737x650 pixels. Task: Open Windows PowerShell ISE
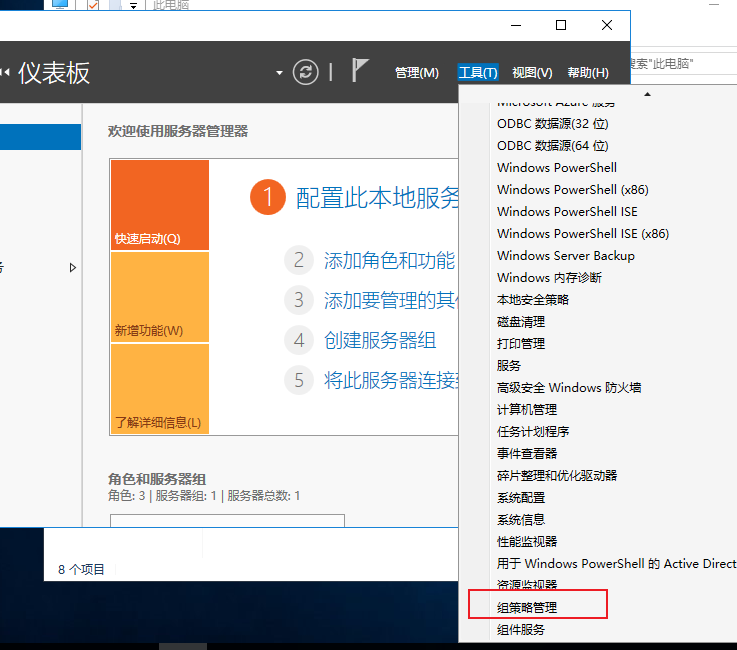coord(567,212)
